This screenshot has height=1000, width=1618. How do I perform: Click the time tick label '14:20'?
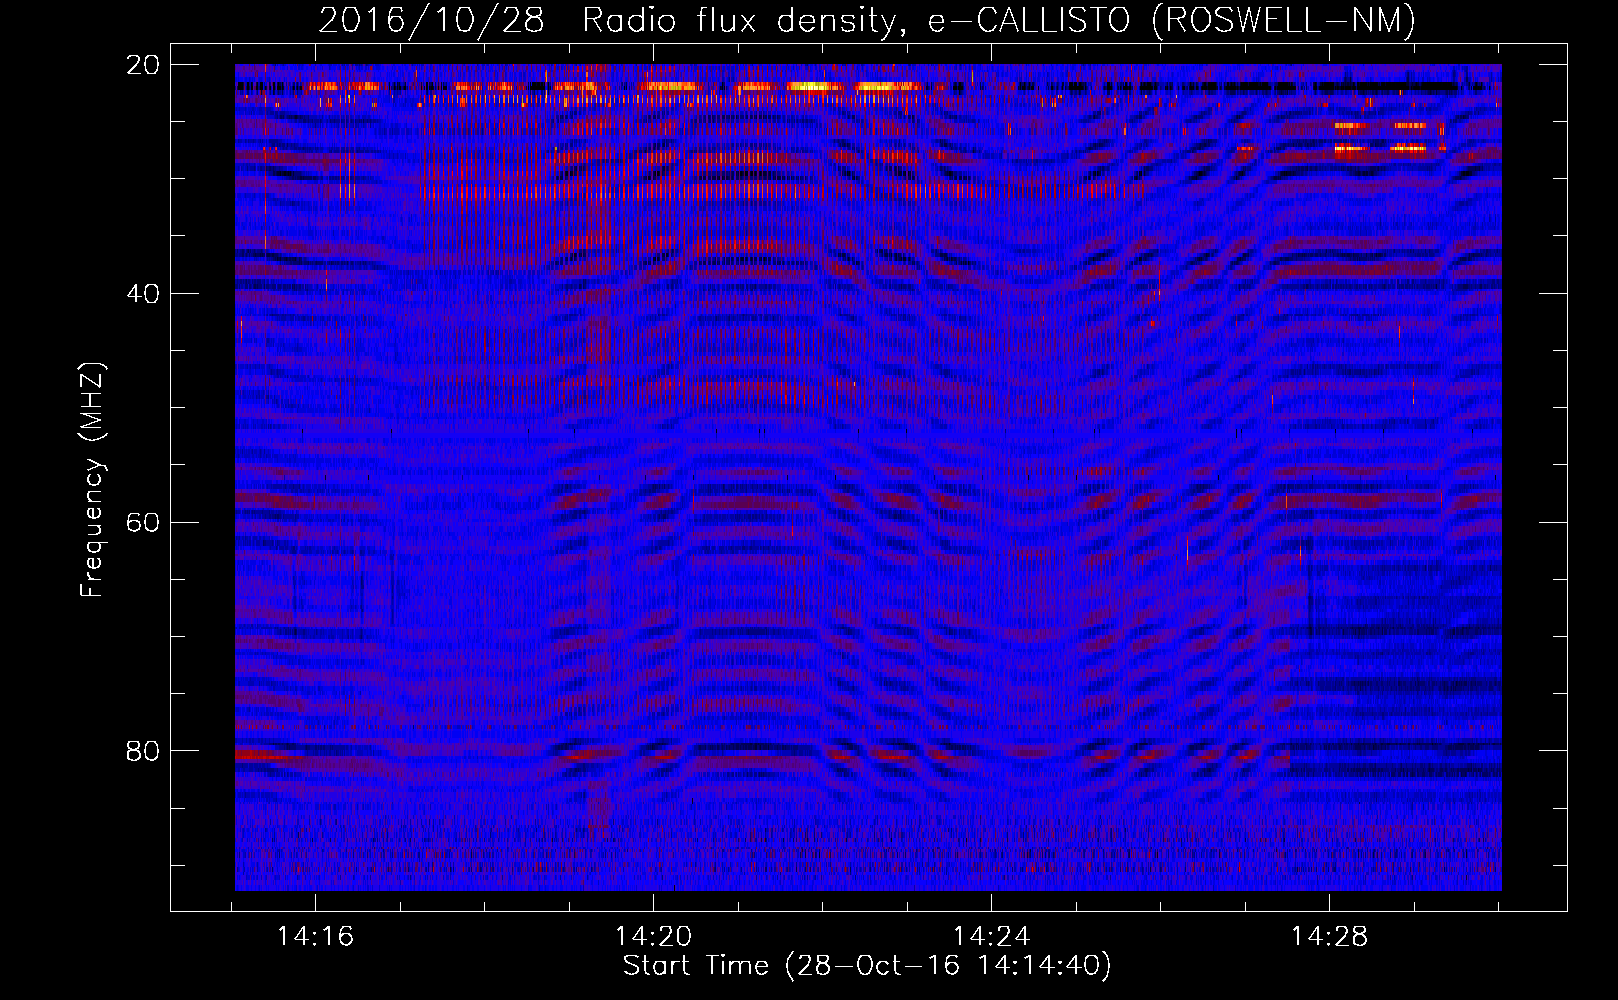[653, 937]
